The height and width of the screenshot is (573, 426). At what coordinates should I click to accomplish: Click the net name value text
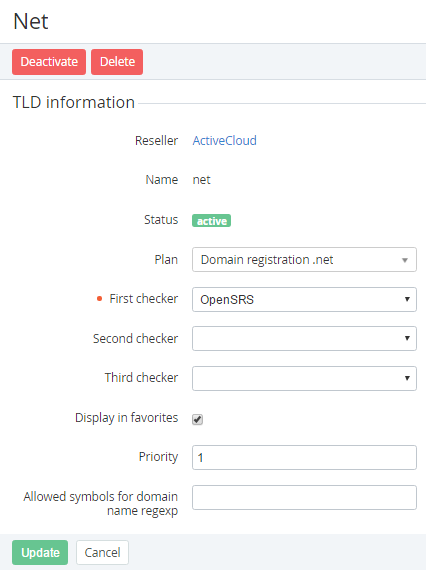coord(201,180)
